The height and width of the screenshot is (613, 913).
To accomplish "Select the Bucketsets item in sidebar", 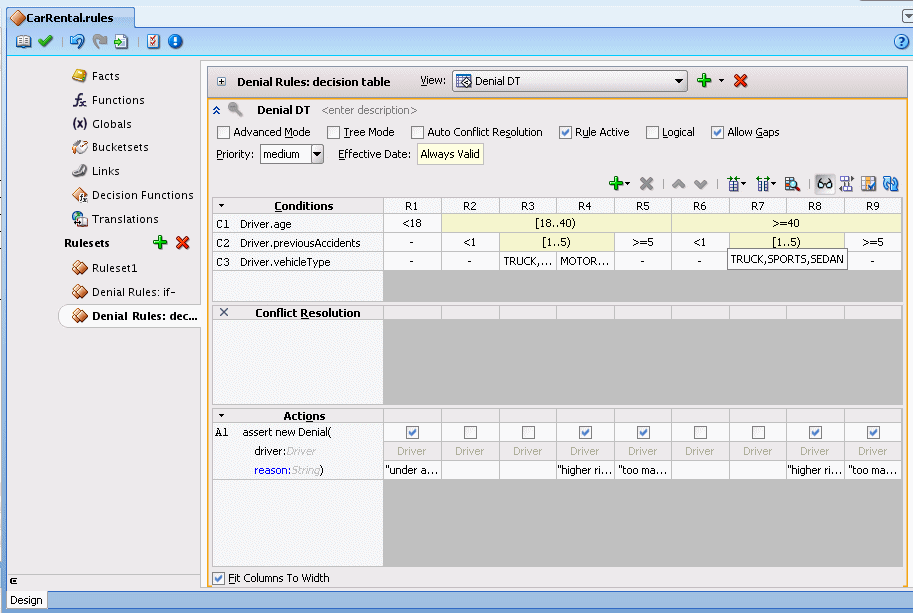I will point(119,147).
